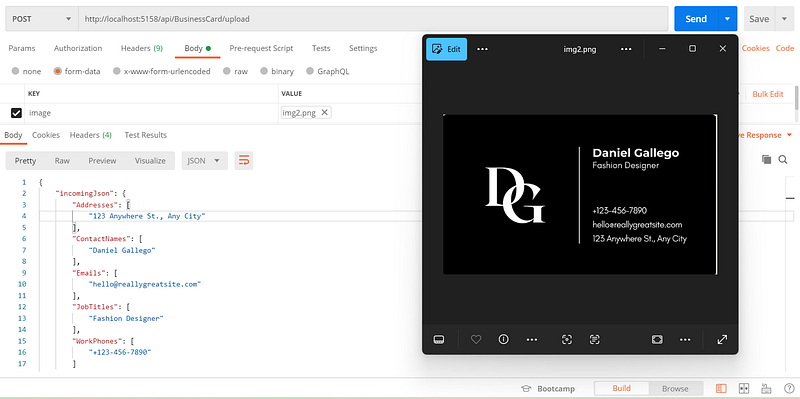Open keyboard shortcuts icon in status bar
800x399 pixels.
pos(766,389)
